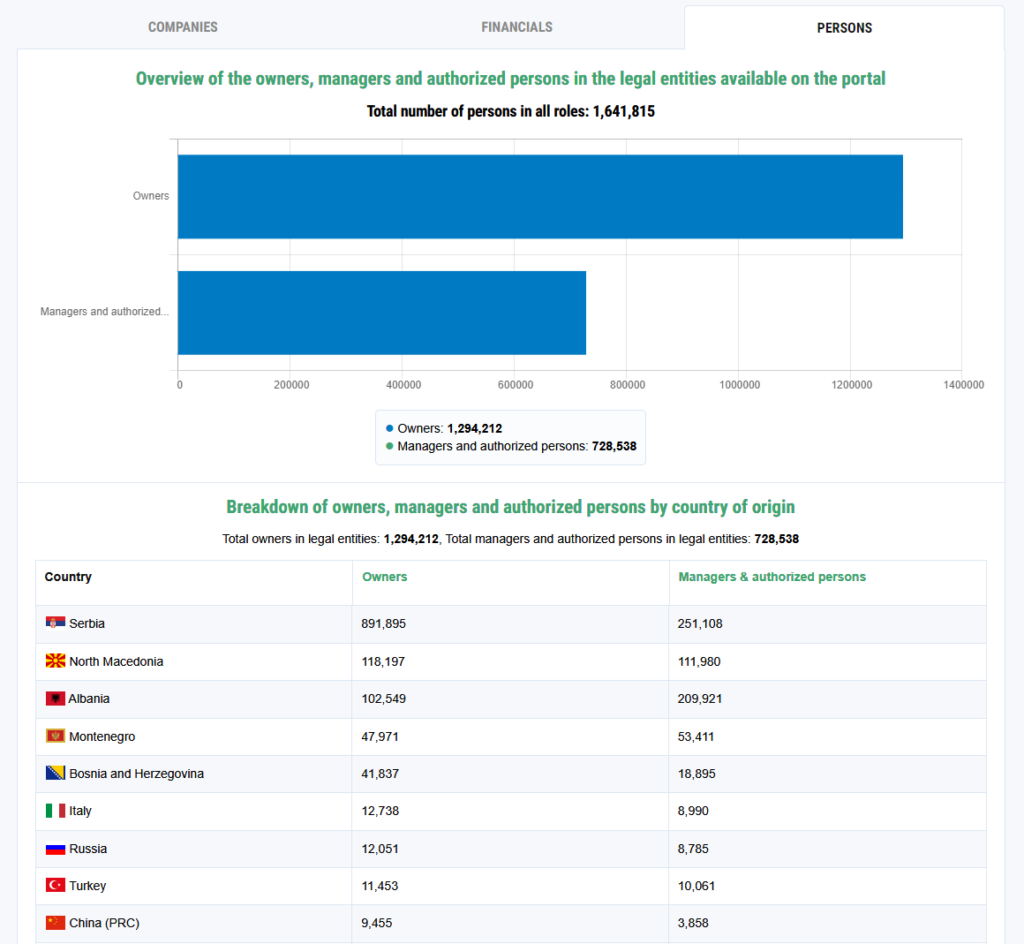Sort table by Owners column header

coord(384,576)
